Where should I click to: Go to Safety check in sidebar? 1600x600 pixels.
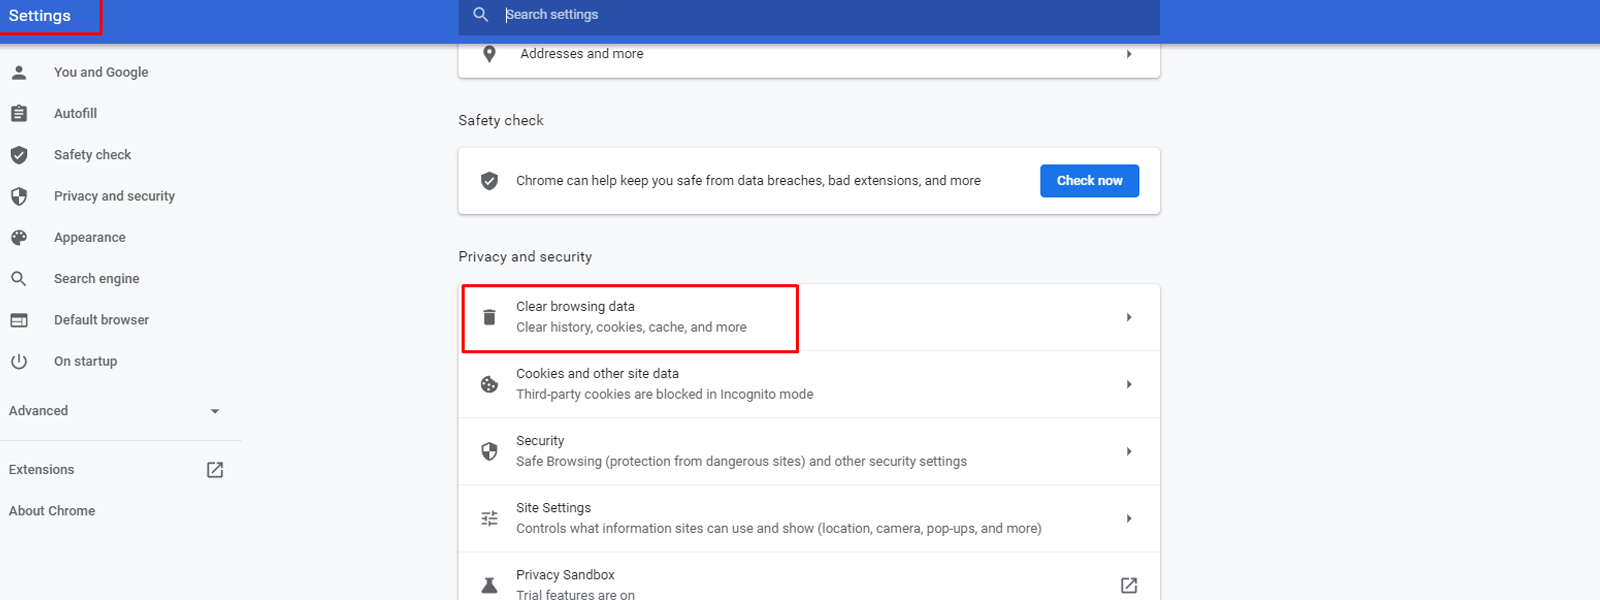pos(92,155)
